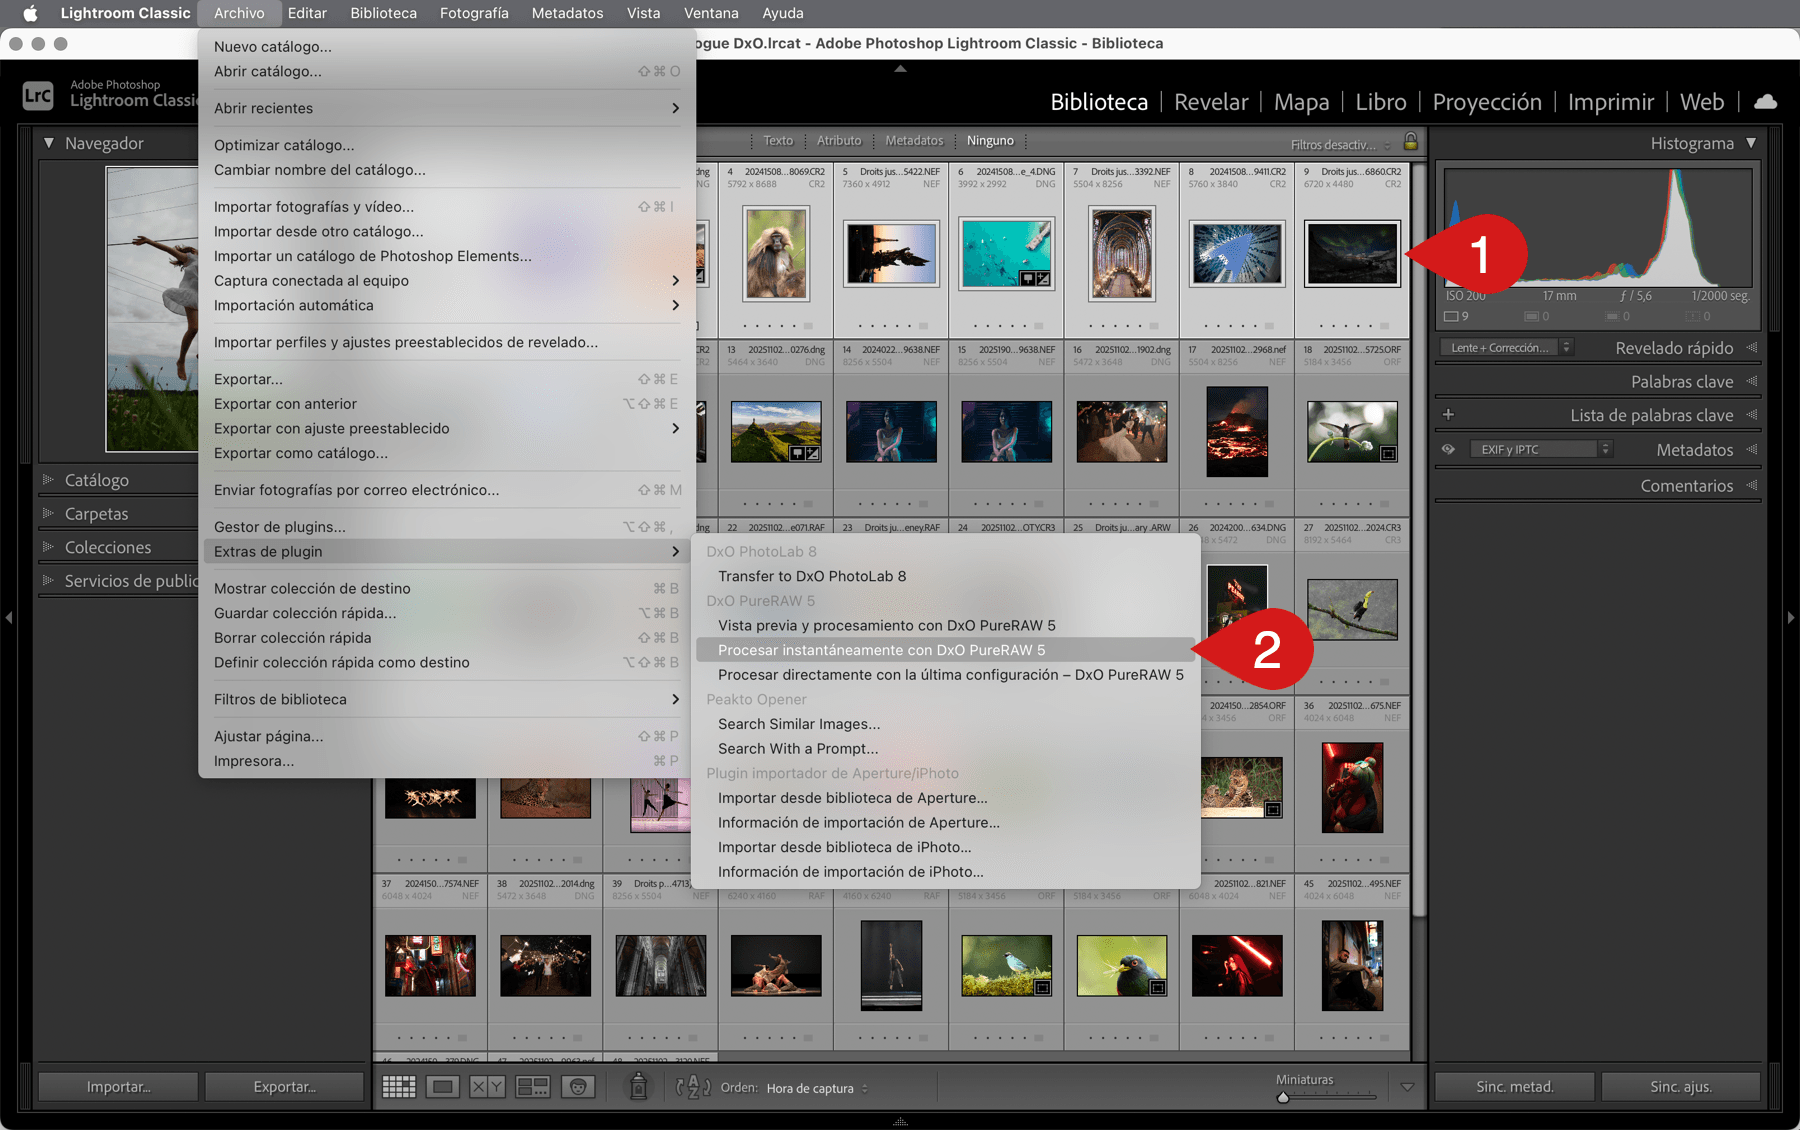This screenshot has width=1800, height=1130.
Task: Open Extras de plugin submenu
Action: point(446,551)
